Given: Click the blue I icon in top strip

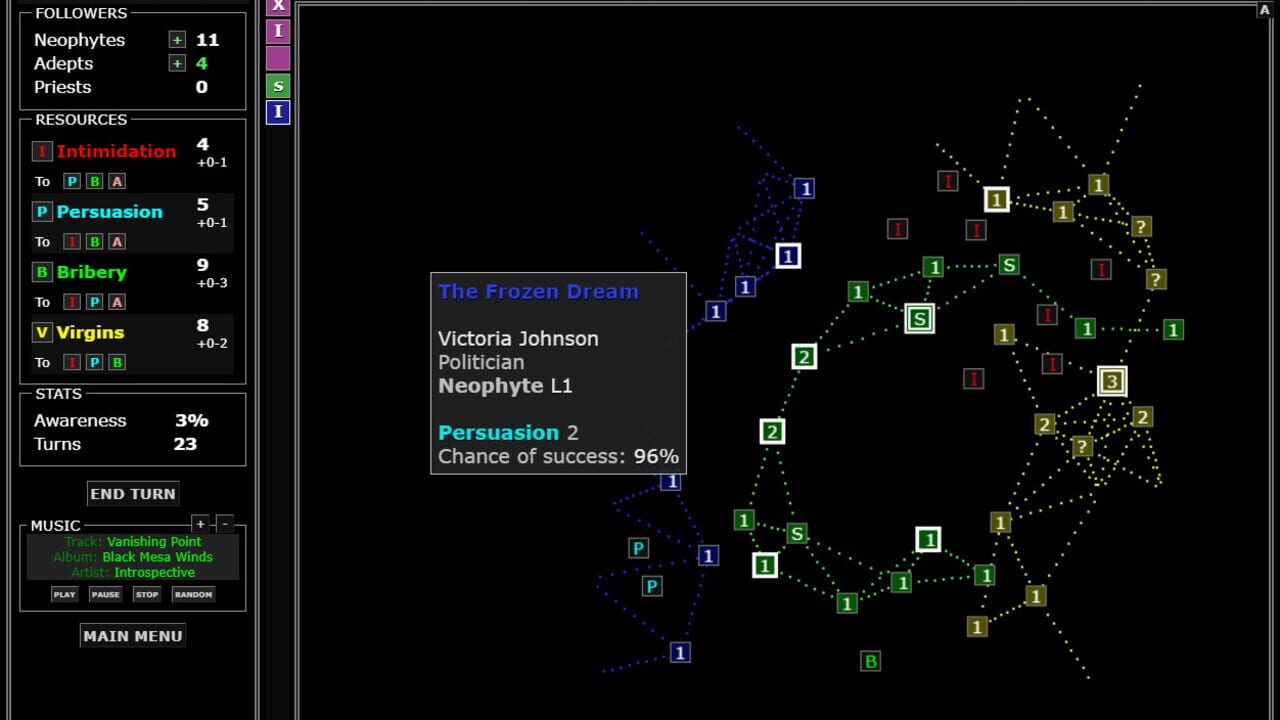Looking at the screenshot, I should [278, 112].
